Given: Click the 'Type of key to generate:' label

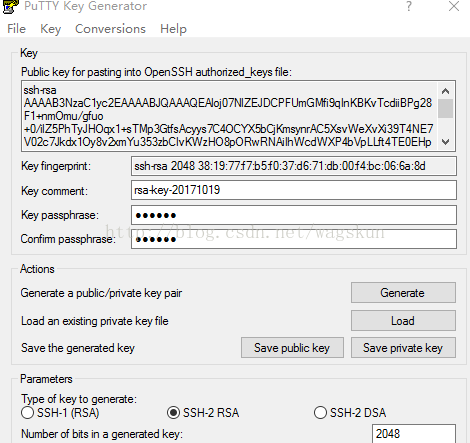Looking at the screenshot, I should 79,399.
